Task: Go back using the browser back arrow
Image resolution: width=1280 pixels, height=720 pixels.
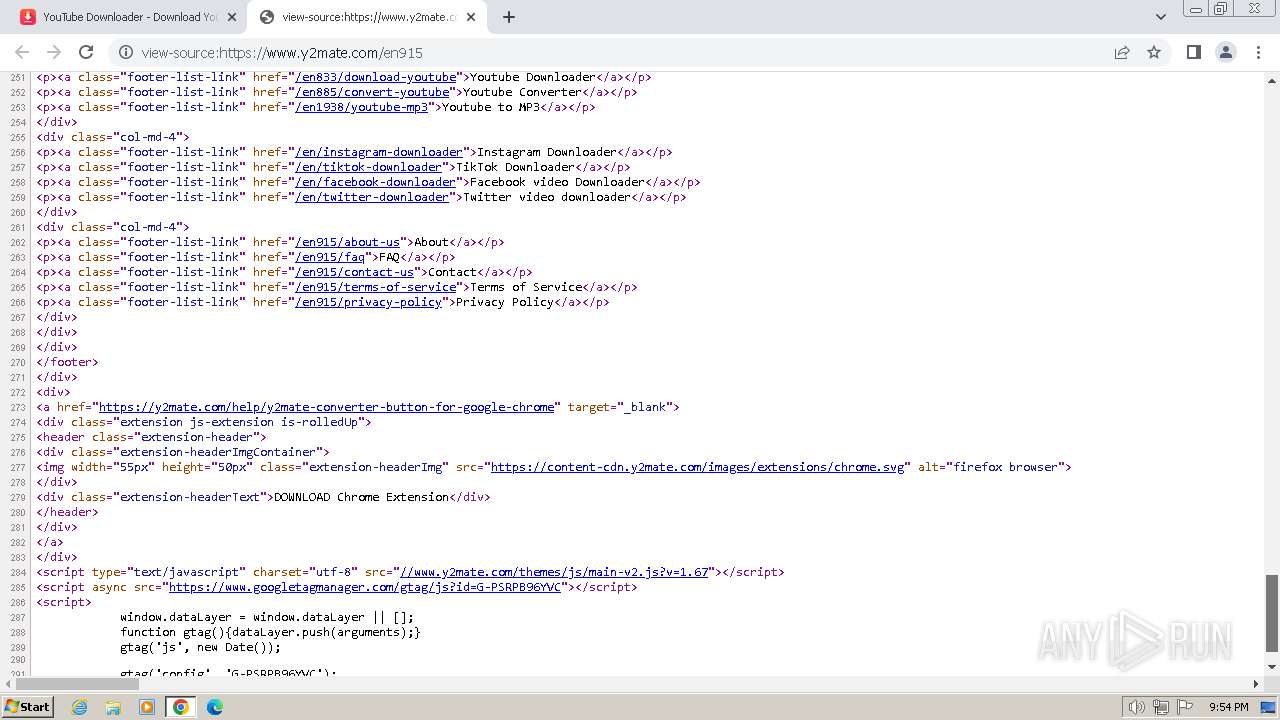Action: click(22, 52)
